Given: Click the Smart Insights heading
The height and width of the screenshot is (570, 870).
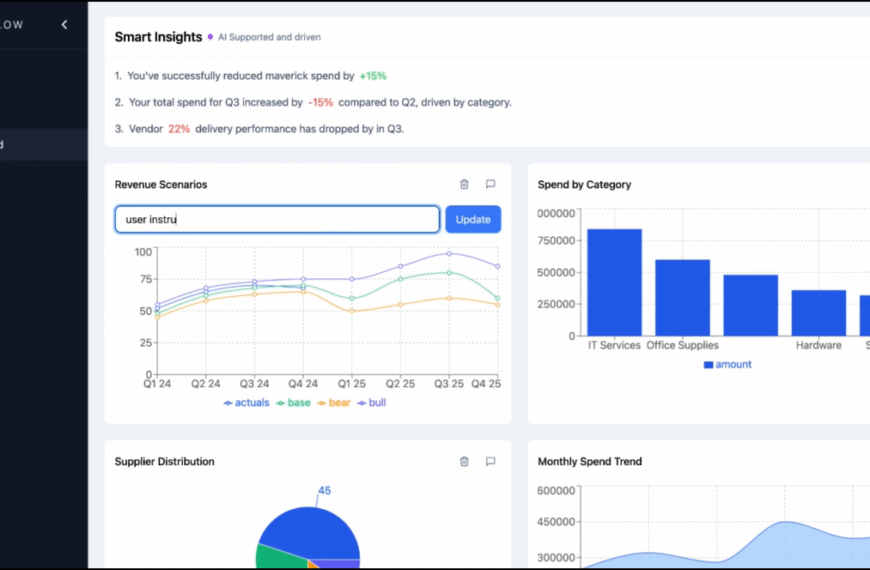Looking at the screenshot, I should coord(158,37).
